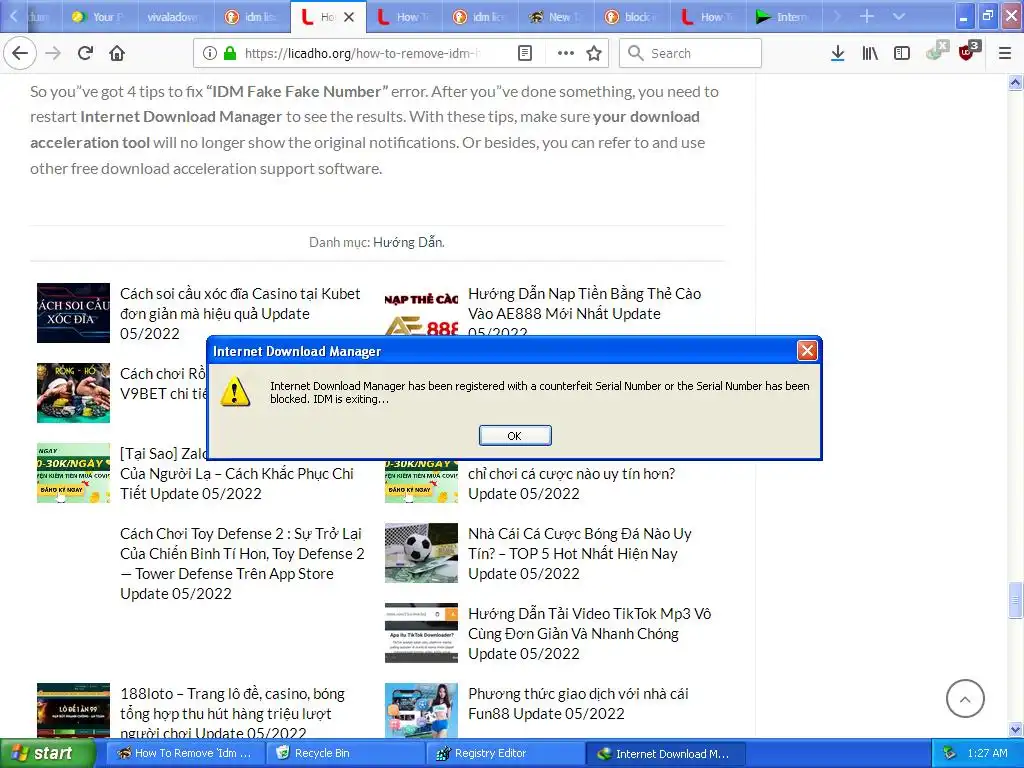Click the forward navigation arrow
The height and width of the screenshot is (768, 1024).
click(53, 53)
